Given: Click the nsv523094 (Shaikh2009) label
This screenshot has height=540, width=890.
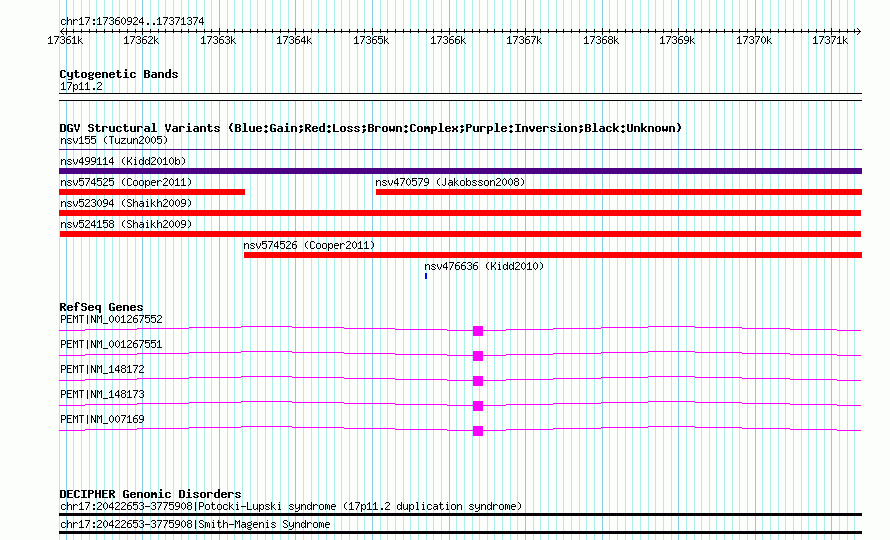Looking at the screenshot, I should pyautogui.click(x=126, y=203).
